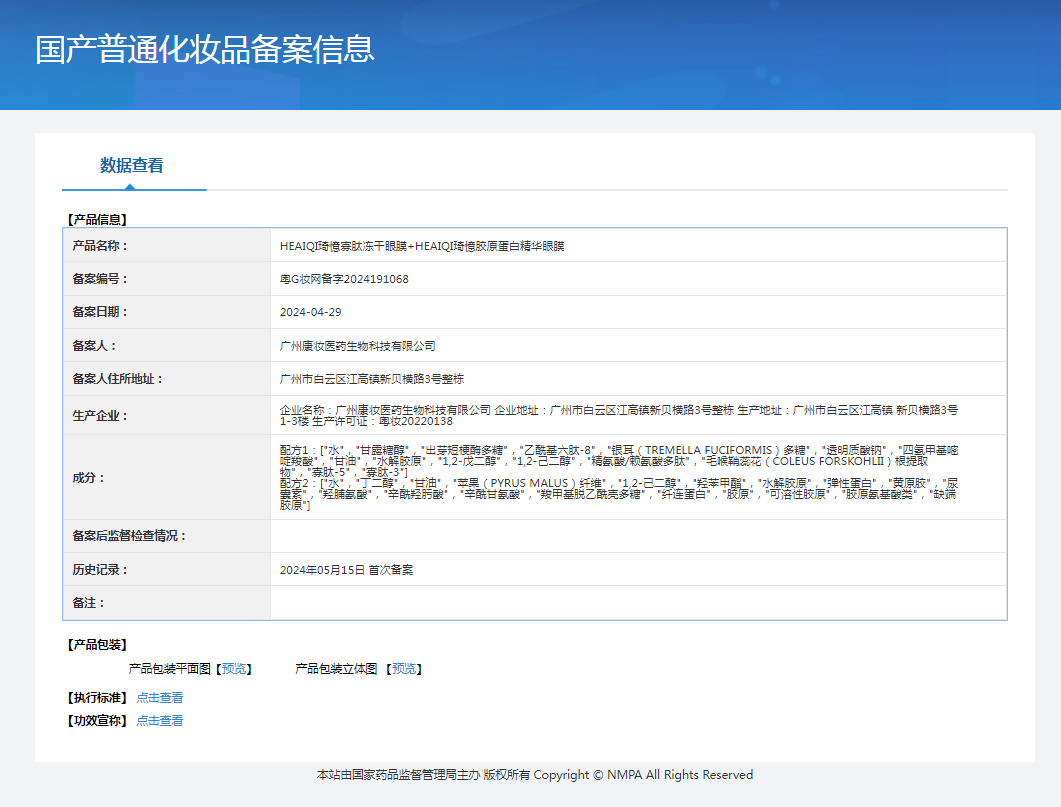The width and height of the screenshot is (1061, 807).
Task: Click the 产品名称 label cell
Action: [166, 246]
